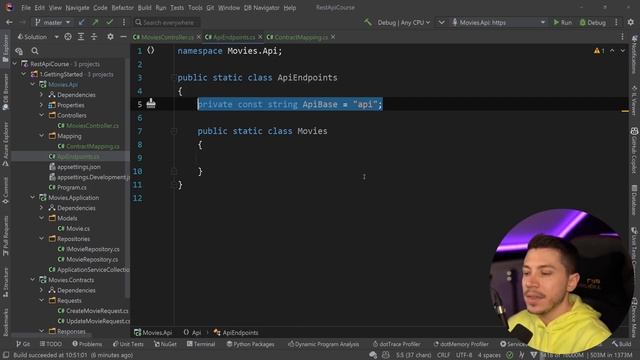The height and width of the screenshot is (360, 640).
Task: Toggle the DB Browser tool window
Action: (5, 92)
